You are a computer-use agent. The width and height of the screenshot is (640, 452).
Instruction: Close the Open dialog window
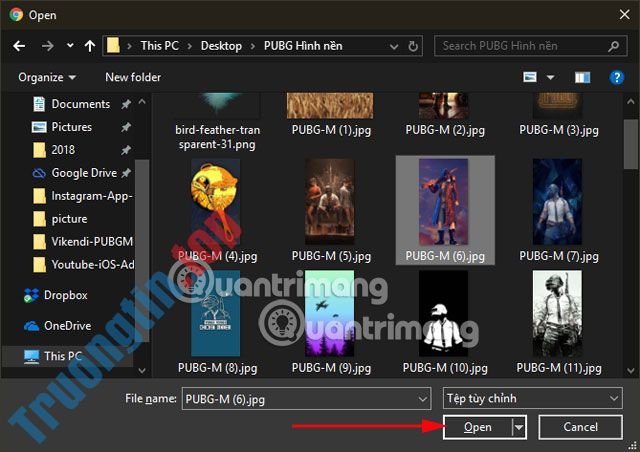click(x=624, y=15)
